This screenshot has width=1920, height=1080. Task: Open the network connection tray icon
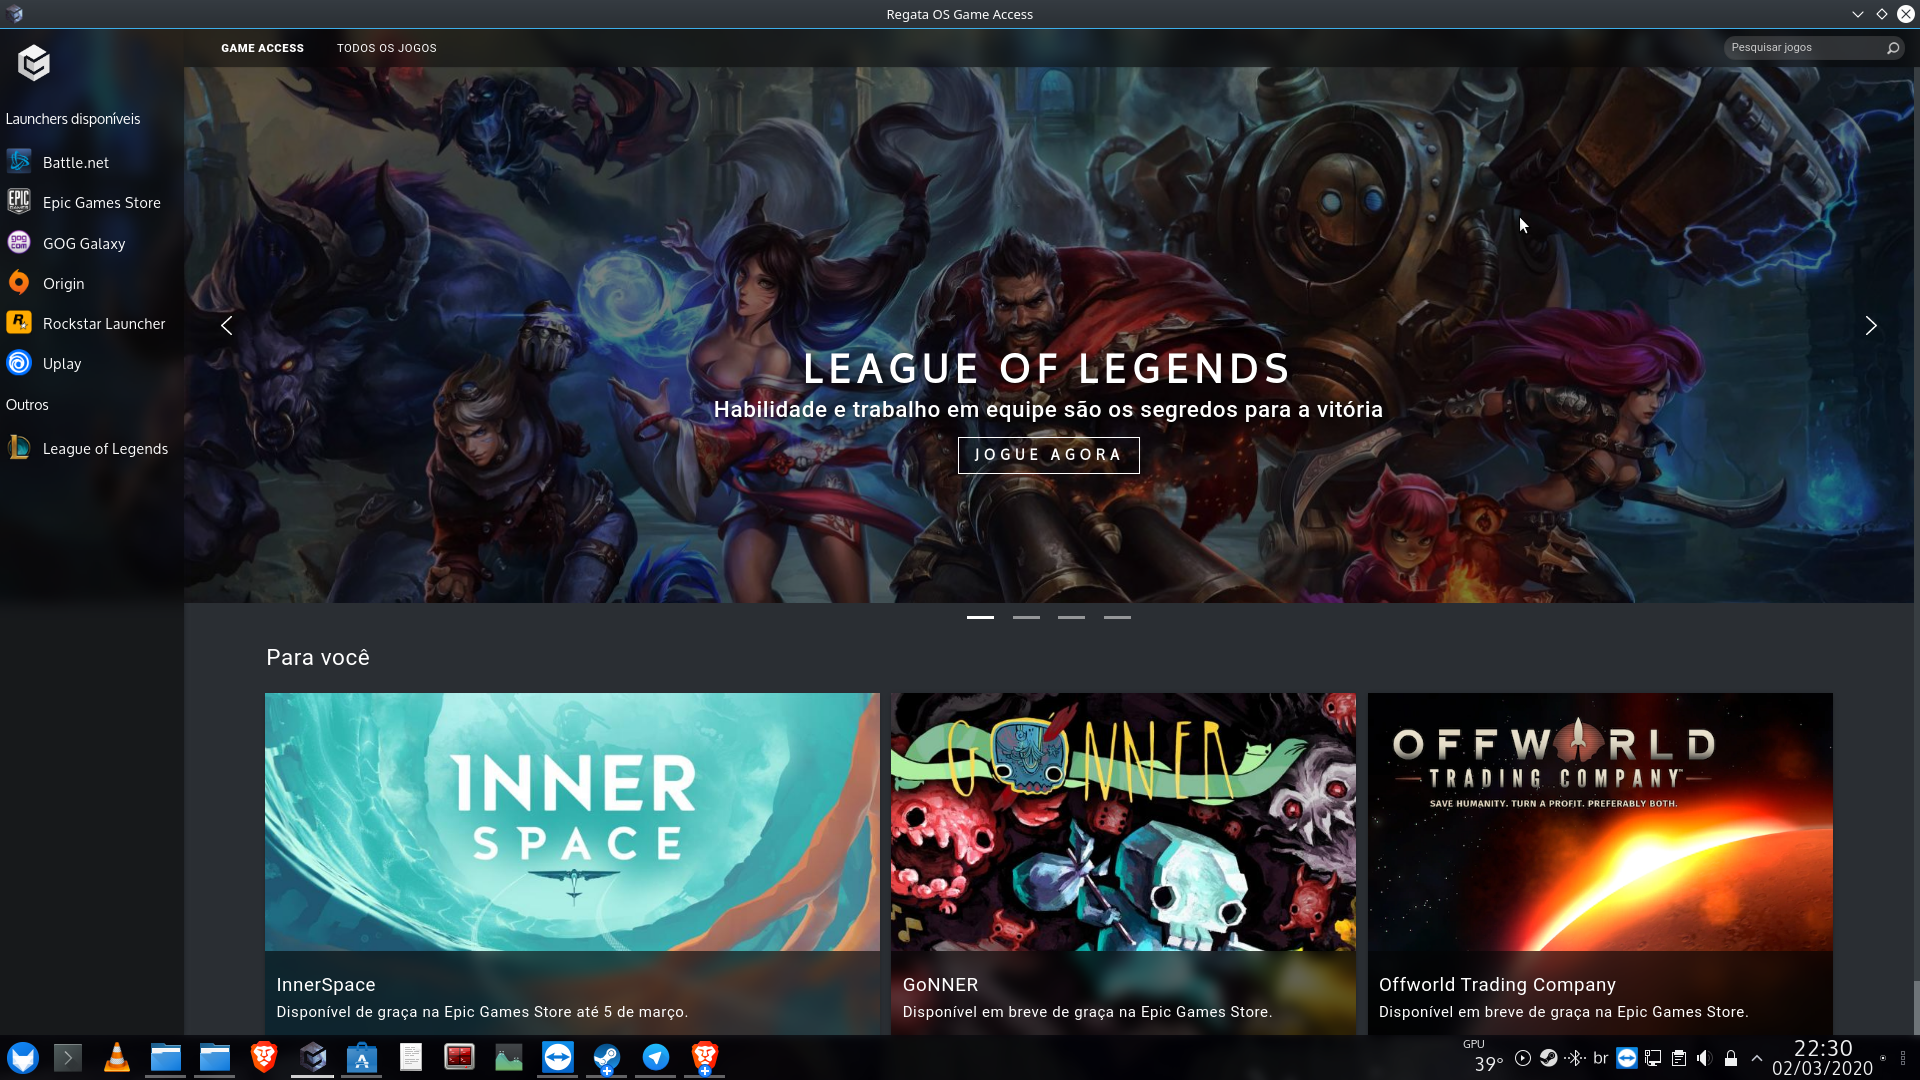coord(1653,1058)
